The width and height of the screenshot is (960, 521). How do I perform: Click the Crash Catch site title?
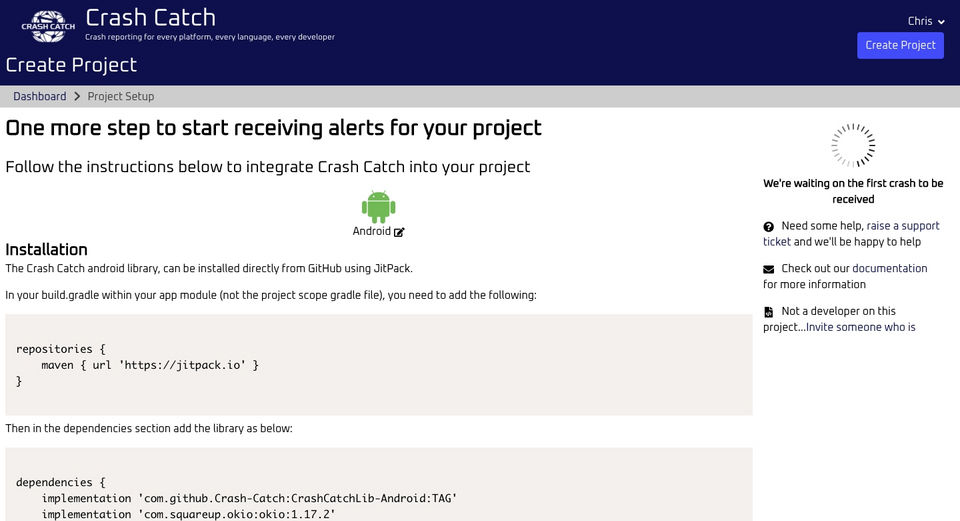point(150,18)
